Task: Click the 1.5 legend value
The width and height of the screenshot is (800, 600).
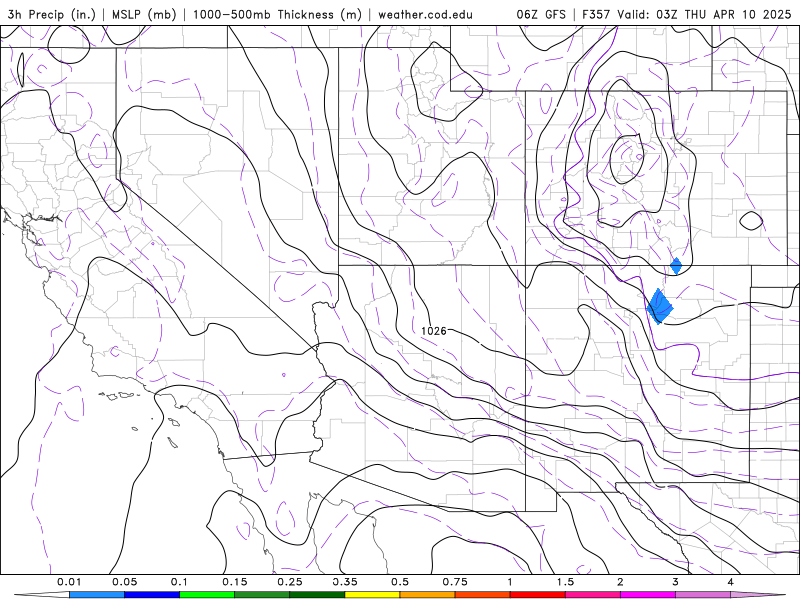Action: click(565, 582)
